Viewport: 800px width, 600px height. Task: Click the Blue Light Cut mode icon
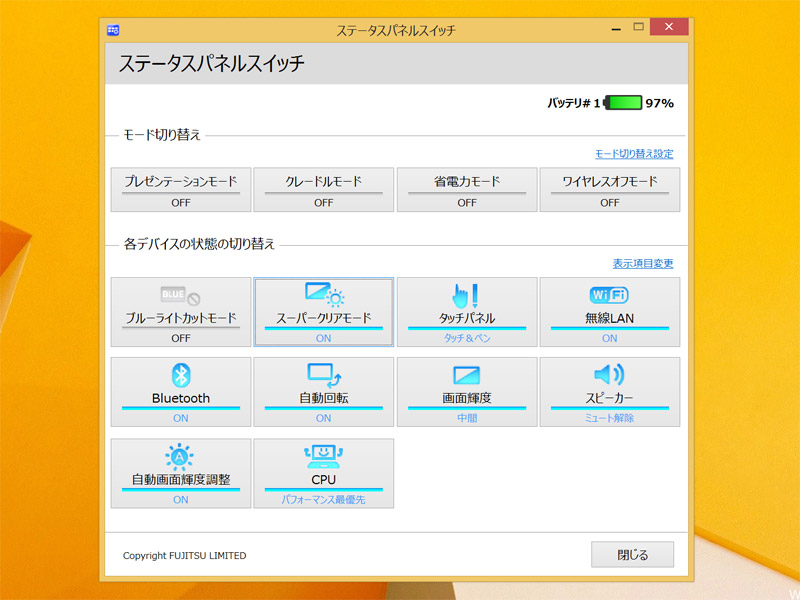[x=180, y=296]
